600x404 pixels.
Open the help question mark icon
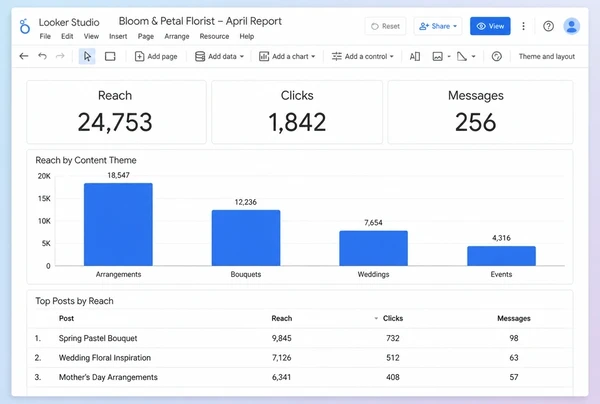pyautogui.click(x=548, y=26)
